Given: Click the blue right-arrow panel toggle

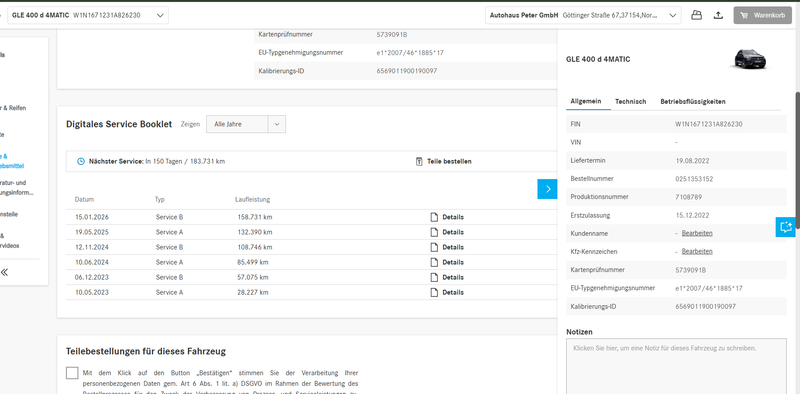Looking at the screenshot, I should [x=547, y=189].
